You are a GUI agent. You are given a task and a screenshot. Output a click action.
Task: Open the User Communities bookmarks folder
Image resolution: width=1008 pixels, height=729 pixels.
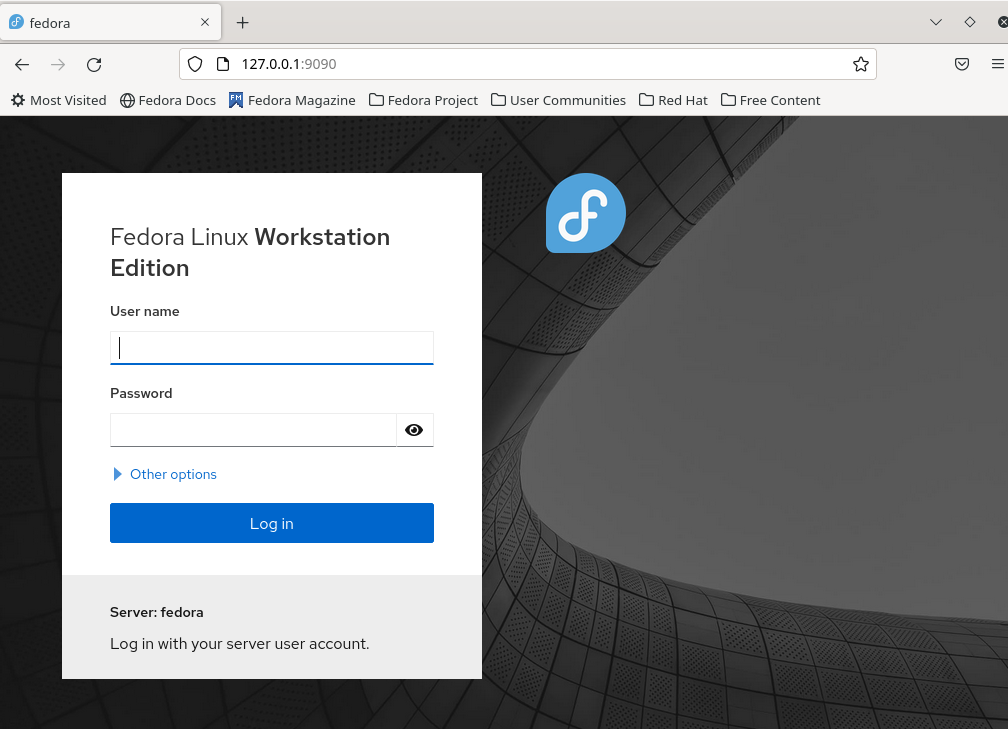558,100
